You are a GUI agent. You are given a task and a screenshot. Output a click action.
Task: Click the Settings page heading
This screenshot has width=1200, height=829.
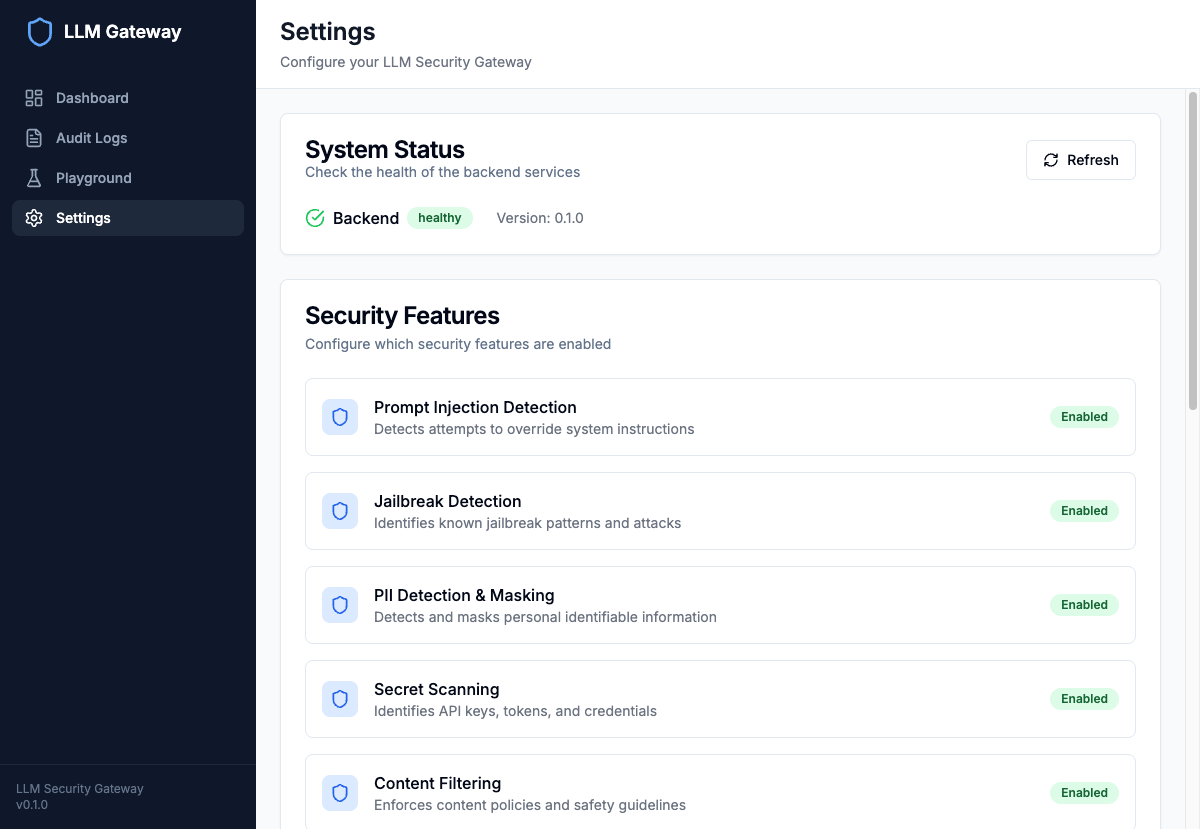click(328, 31)
